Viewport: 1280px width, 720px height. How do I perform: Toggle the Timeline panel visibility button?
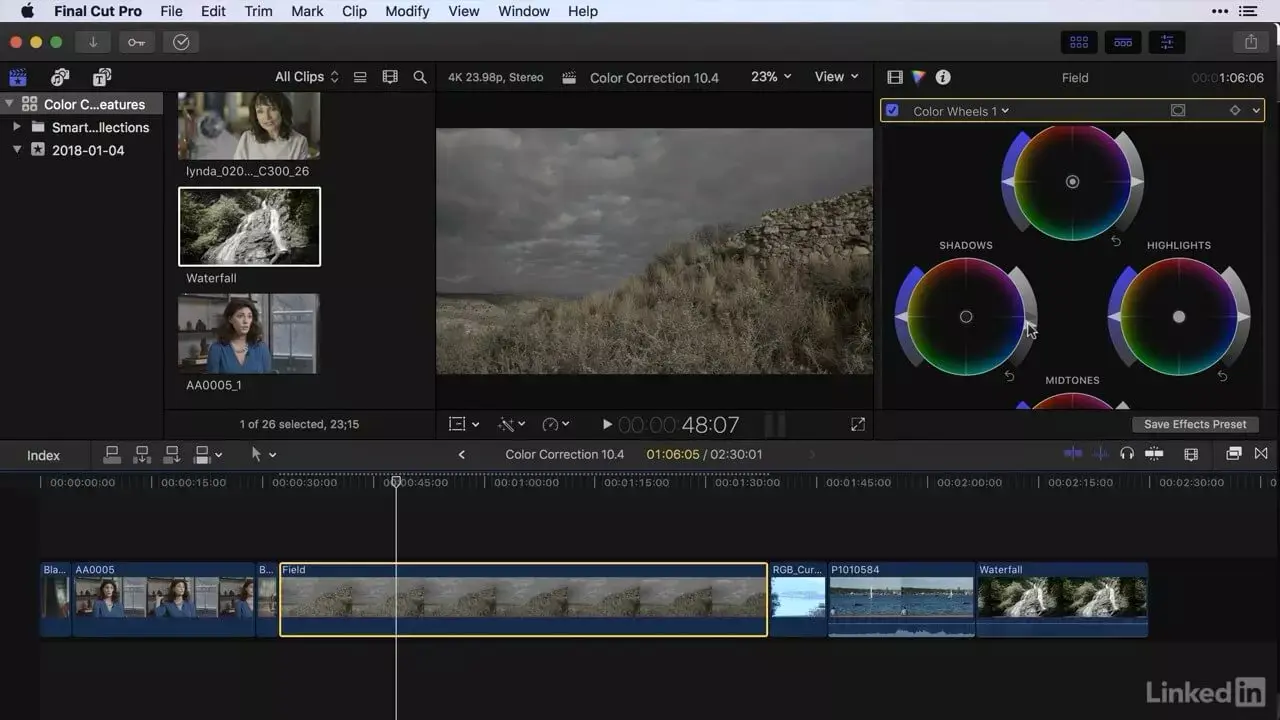point(1123,42)
